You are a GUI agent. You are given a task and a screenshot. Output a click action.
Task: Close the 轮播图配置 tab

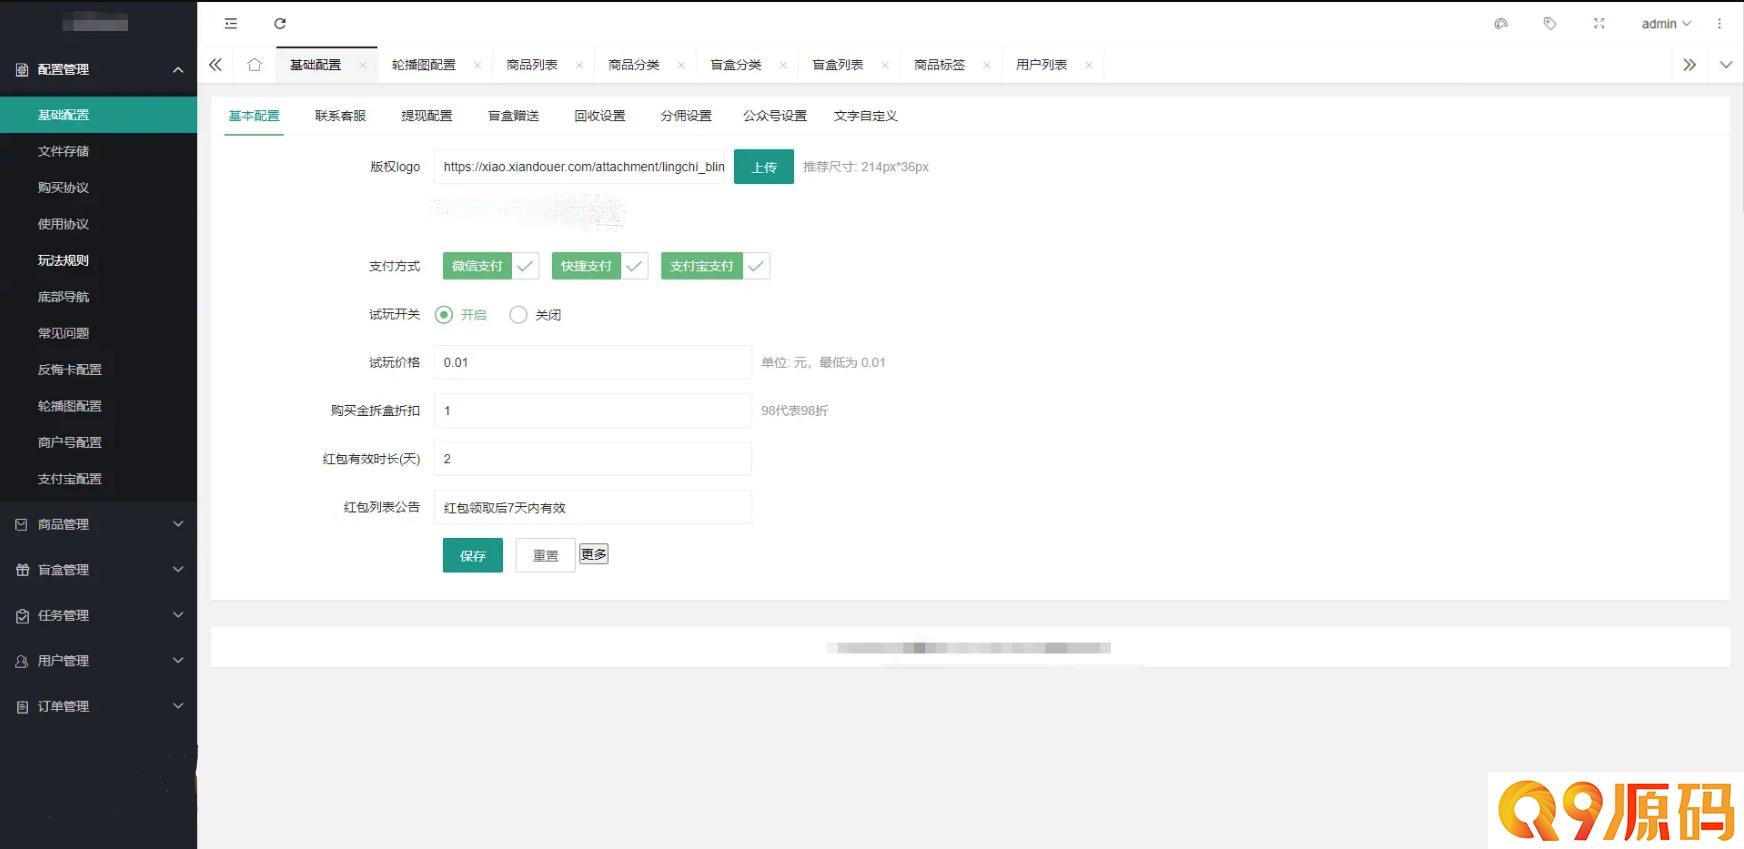(477, 65)
